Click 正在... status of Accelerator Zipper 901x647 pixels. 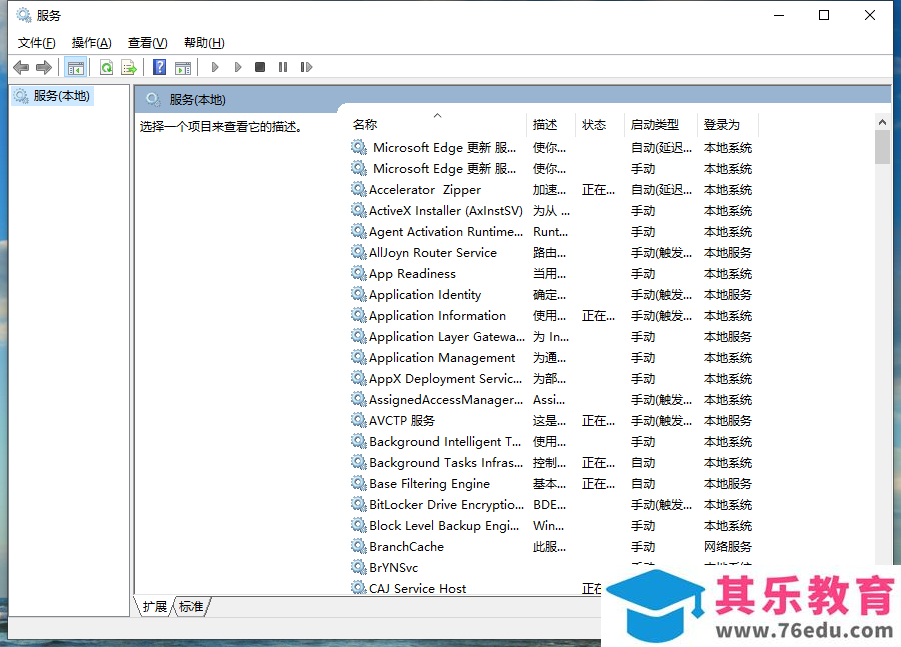click(598, 190)
